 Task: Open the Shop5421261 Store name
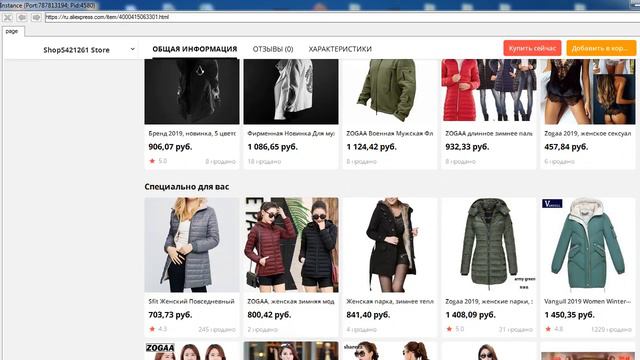click(76, 50)
